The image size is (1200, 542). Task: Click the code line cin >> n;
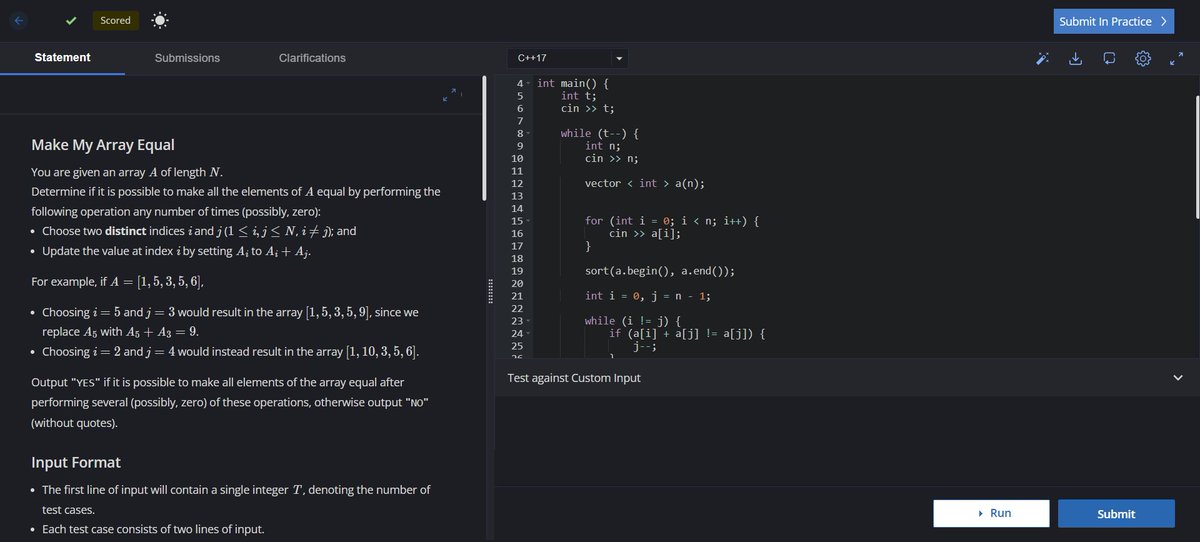(x=612, y=158)
